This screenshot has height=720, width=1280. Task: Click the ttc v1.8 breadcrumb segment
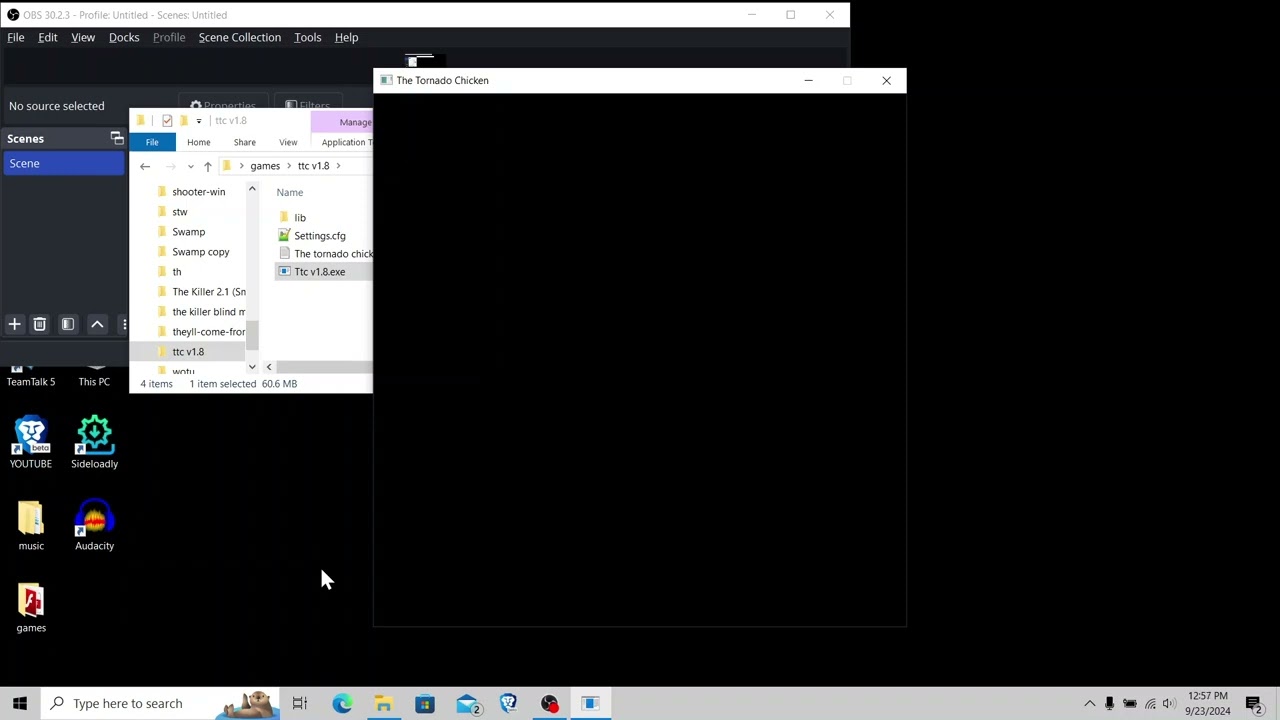coord(313,166)
